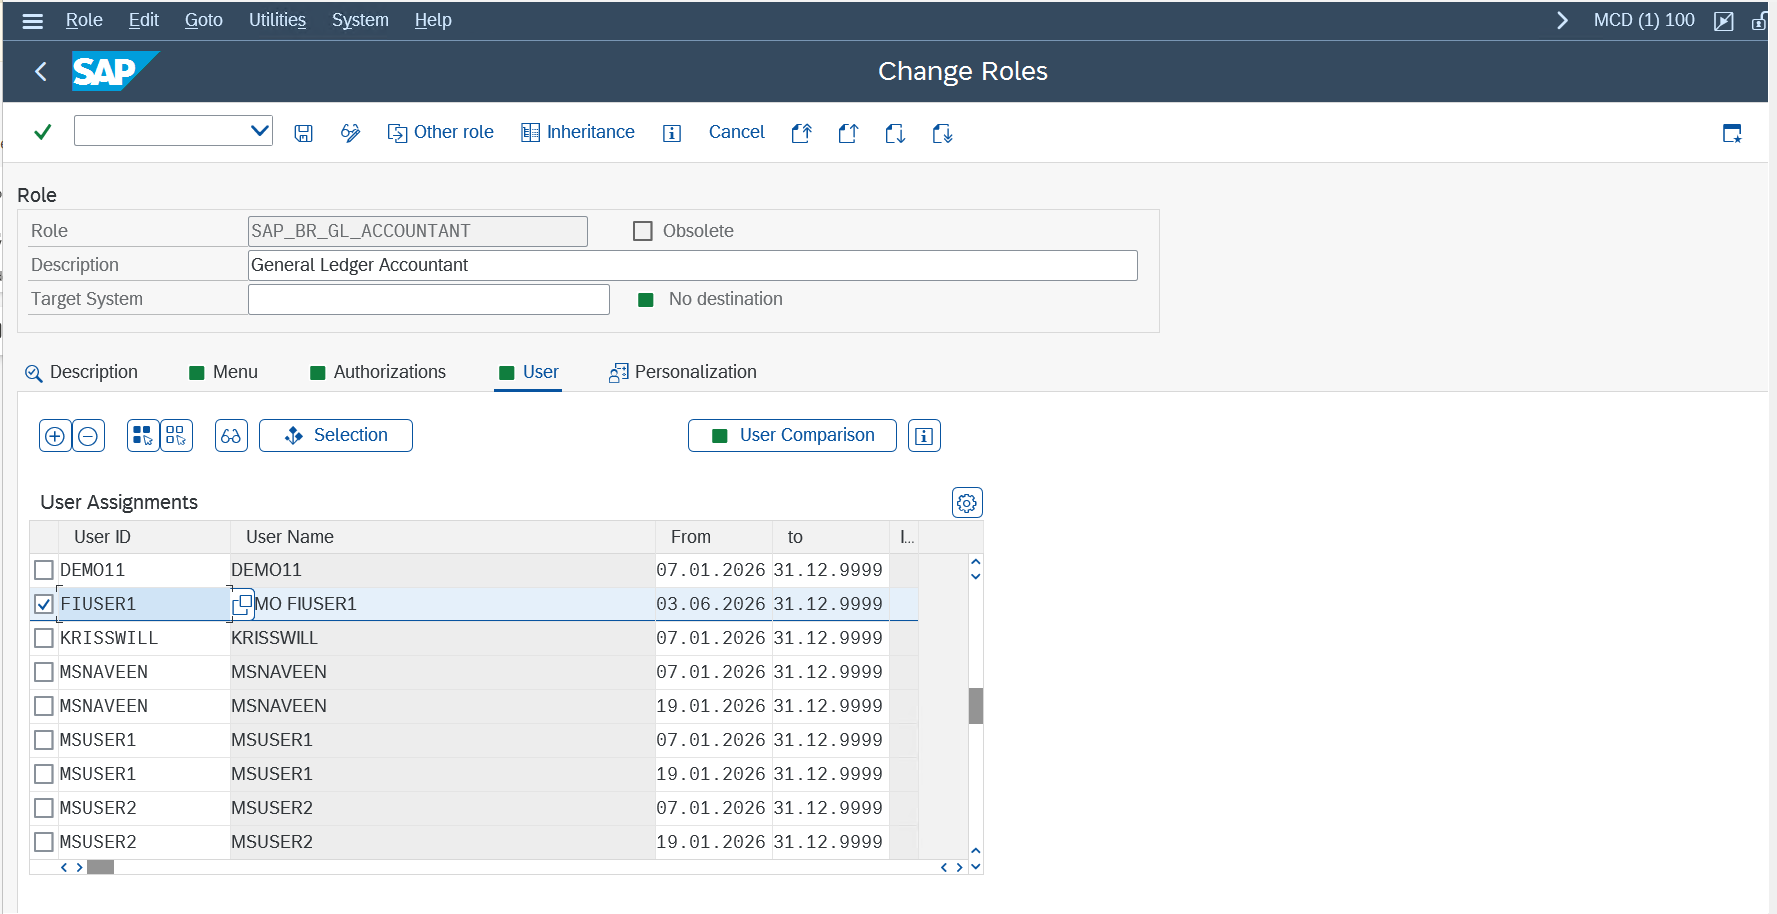Check MSUSER1 row dated 19.01.2026

[44, 774]
